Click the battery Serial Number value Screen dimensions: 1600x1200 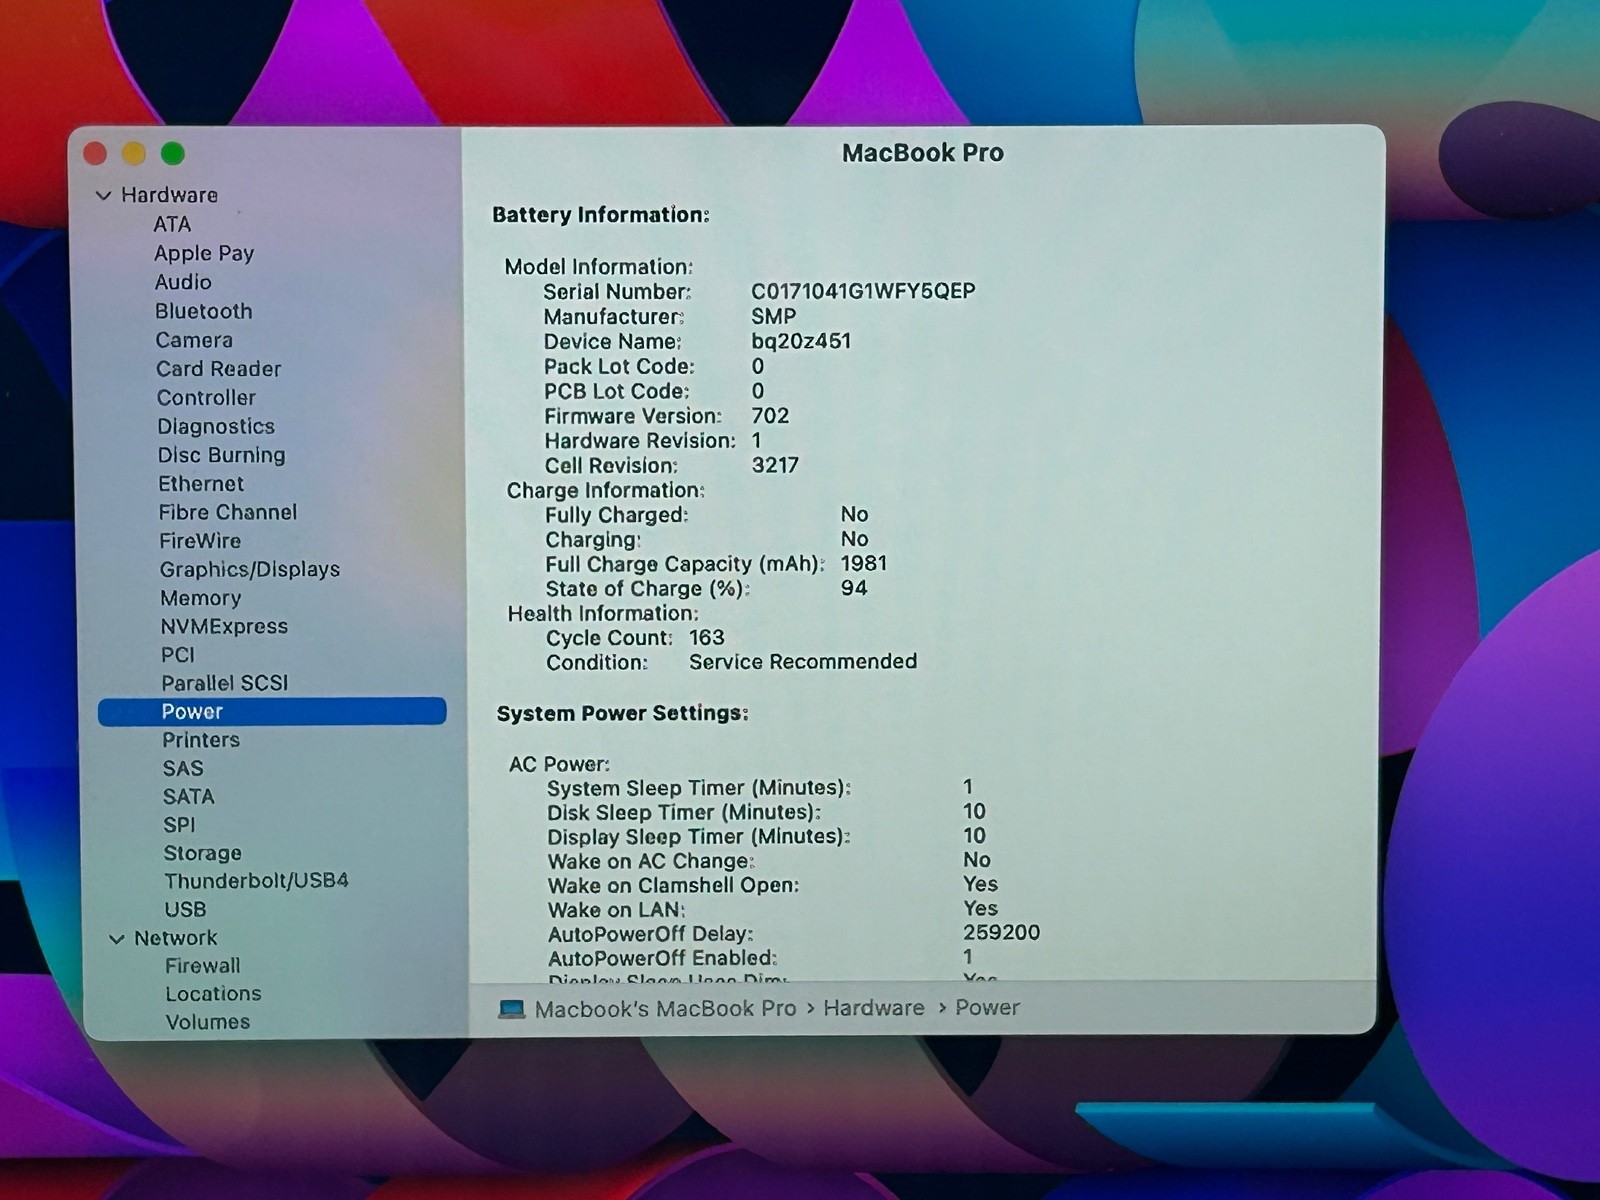(863, 291)
